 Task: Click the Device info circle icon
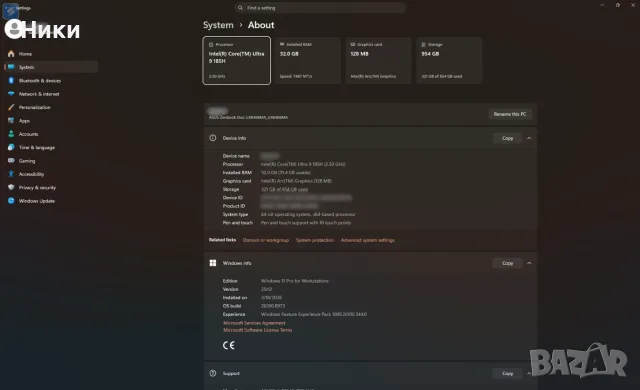pyautogui.click(x=213, y=138)
